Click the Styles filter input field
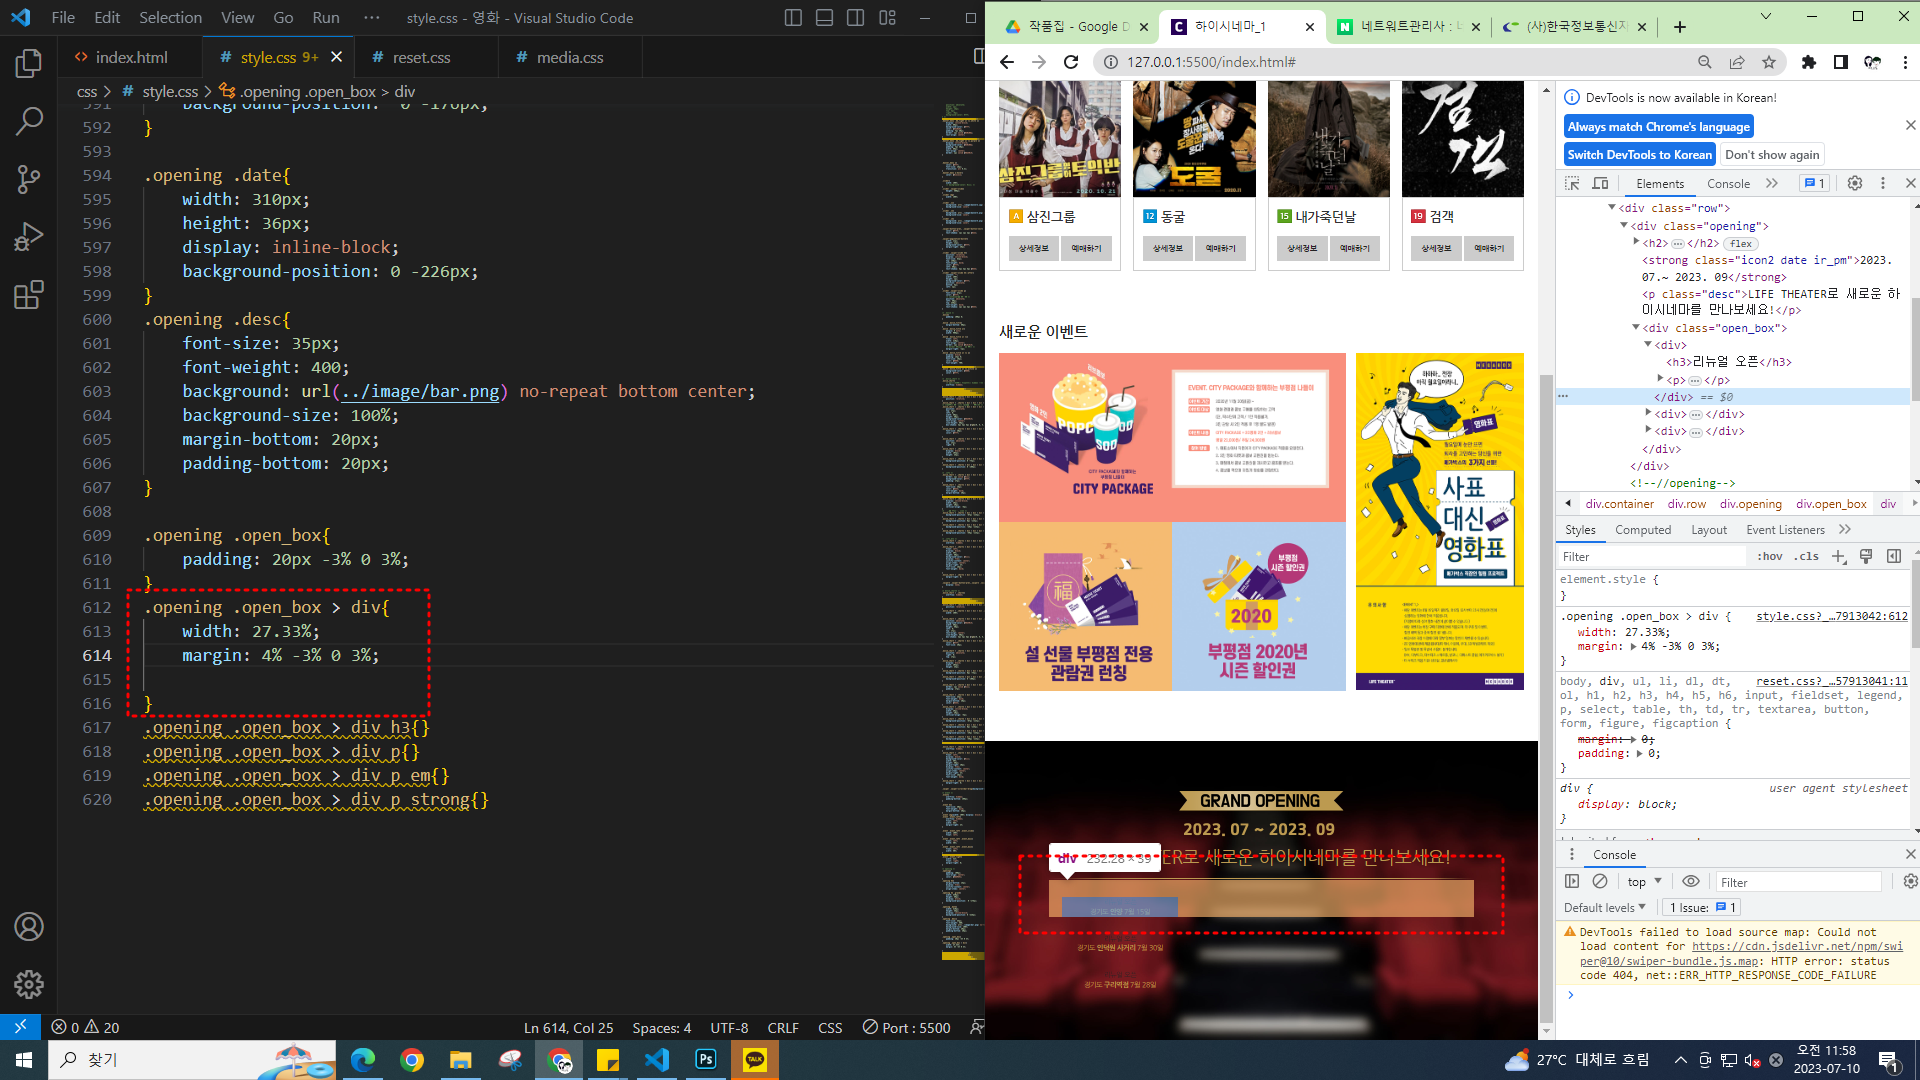 coord(1650,557)
